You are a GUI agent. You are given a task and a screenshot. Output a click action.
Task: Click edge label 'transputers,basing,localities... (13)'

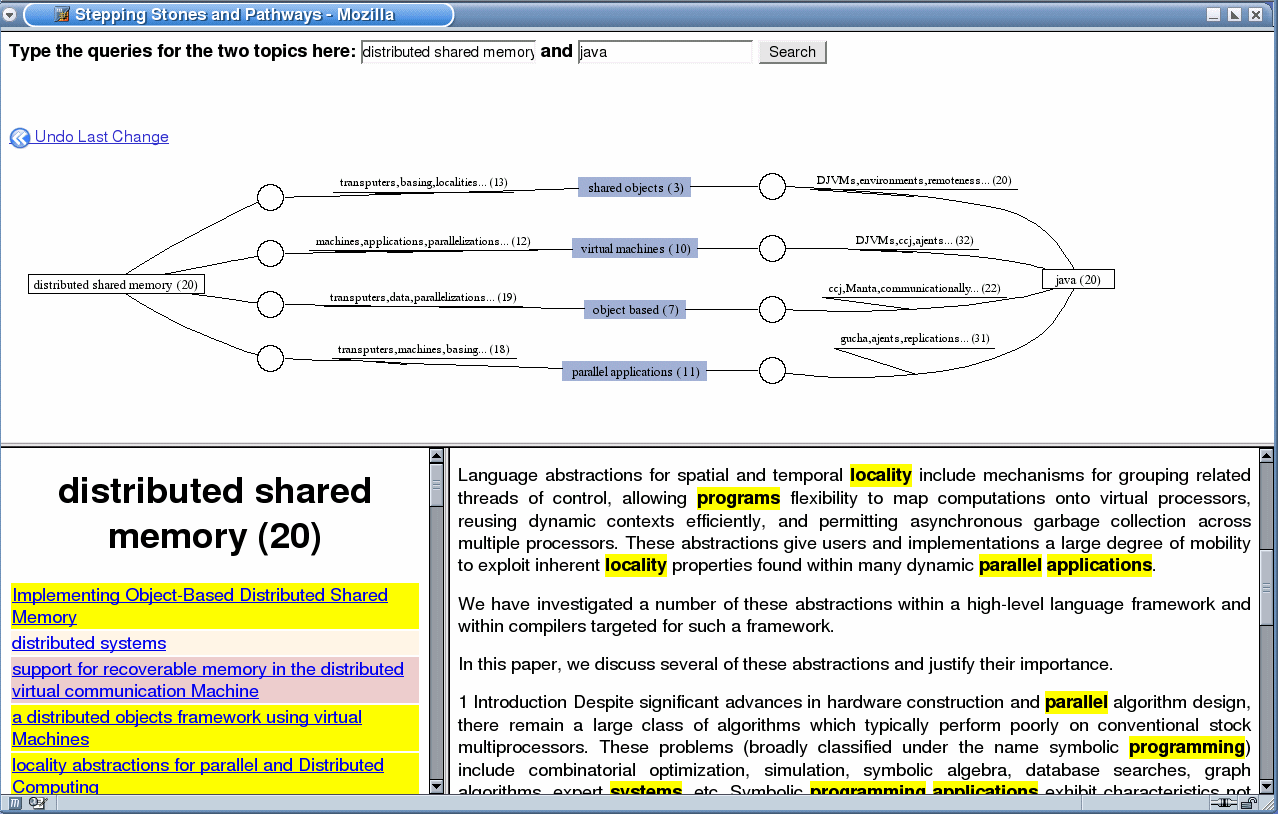423,182
